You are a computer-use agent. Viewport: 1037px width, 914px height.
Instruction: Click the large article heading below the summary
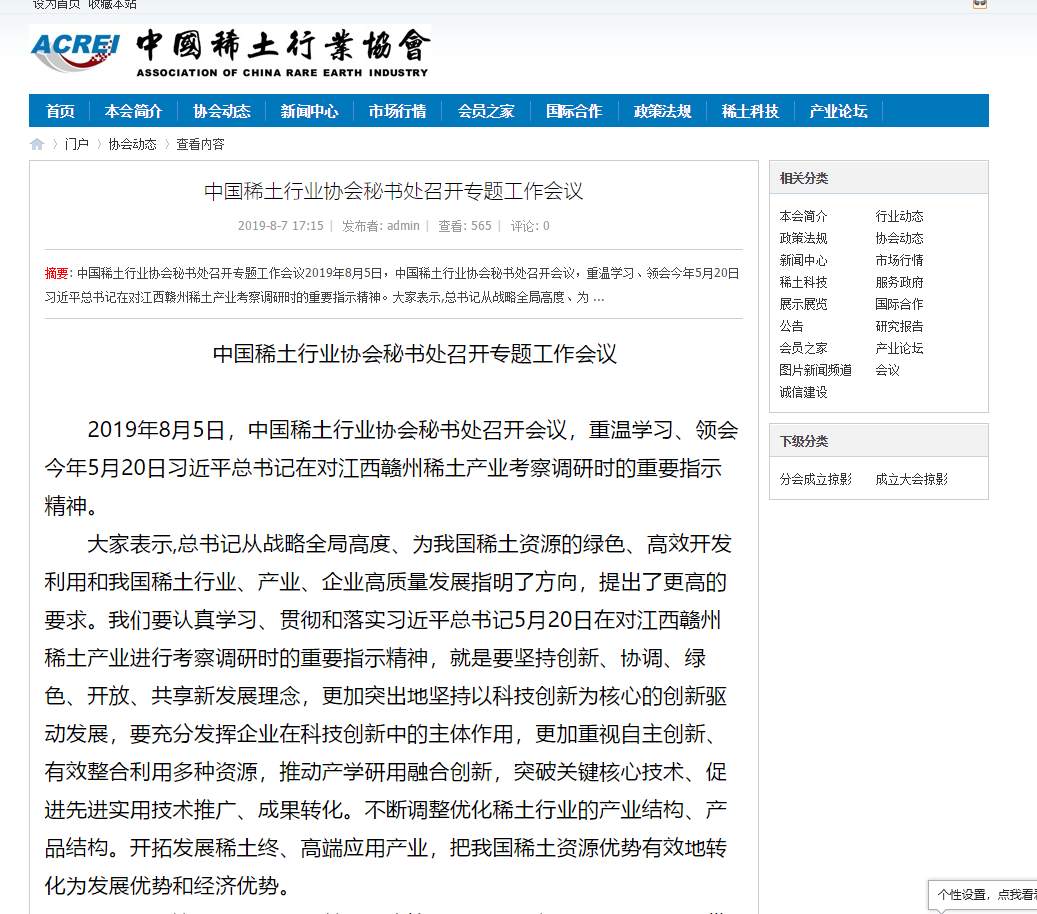click(415, 354)
